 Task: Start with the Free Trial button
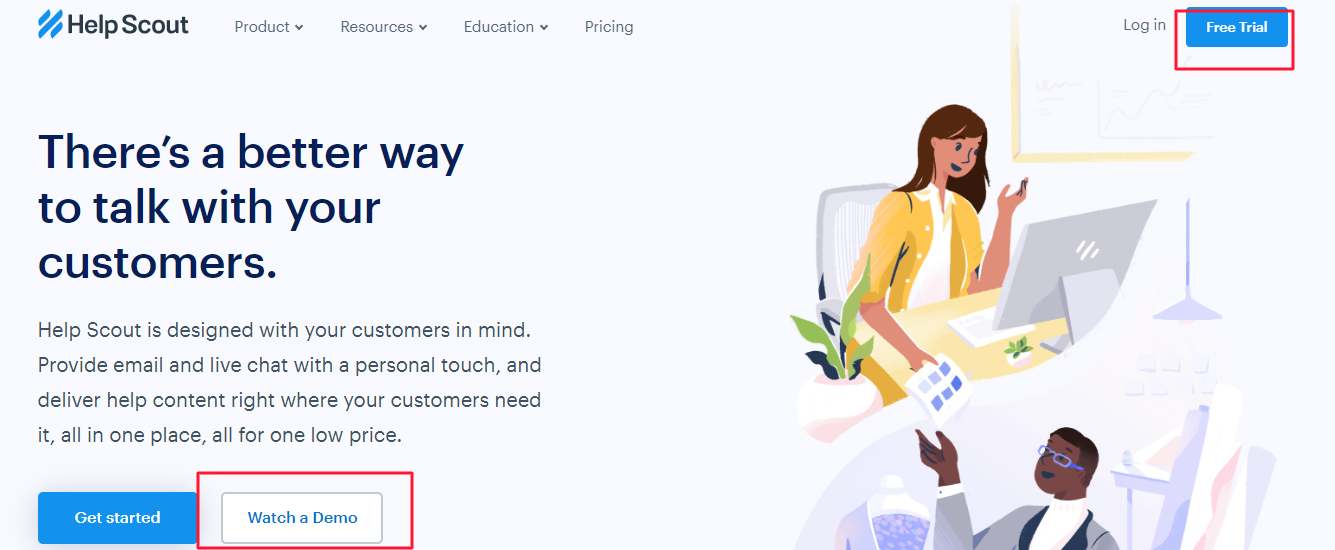[x=1237, y=27]
